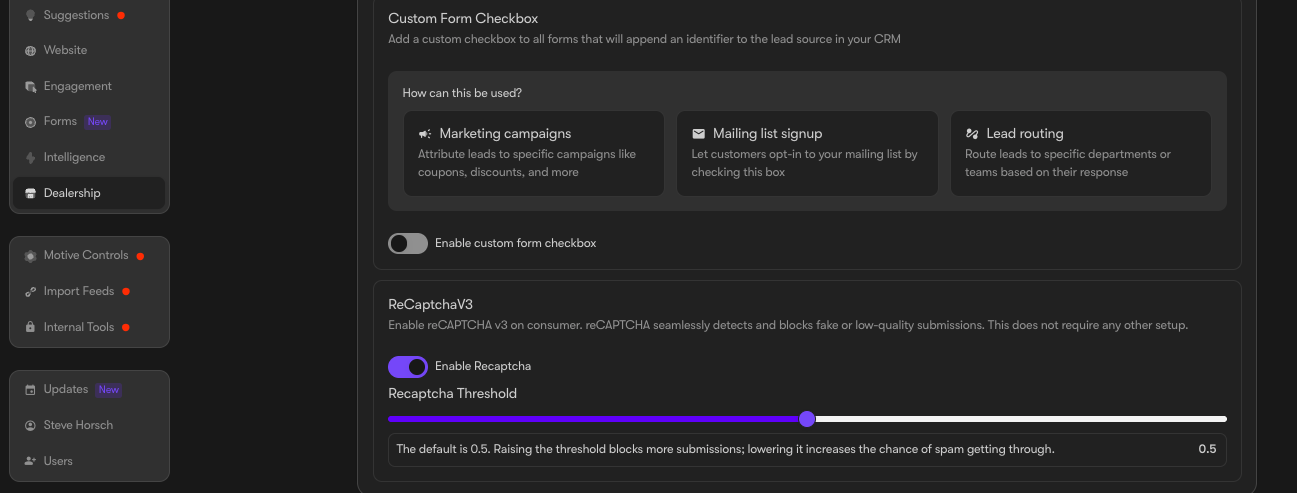Click the Recaptcha Threshold slider handle

(807, 419)
